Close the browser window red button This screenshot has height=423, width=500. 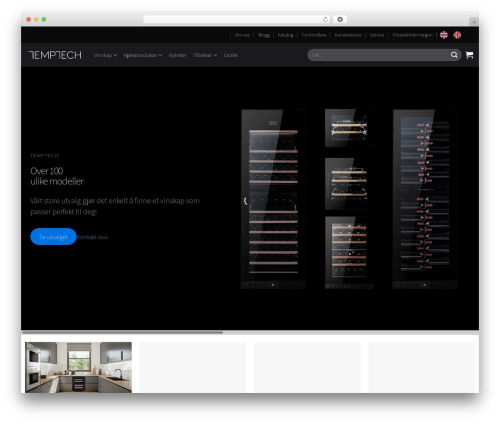click(29, 19)
